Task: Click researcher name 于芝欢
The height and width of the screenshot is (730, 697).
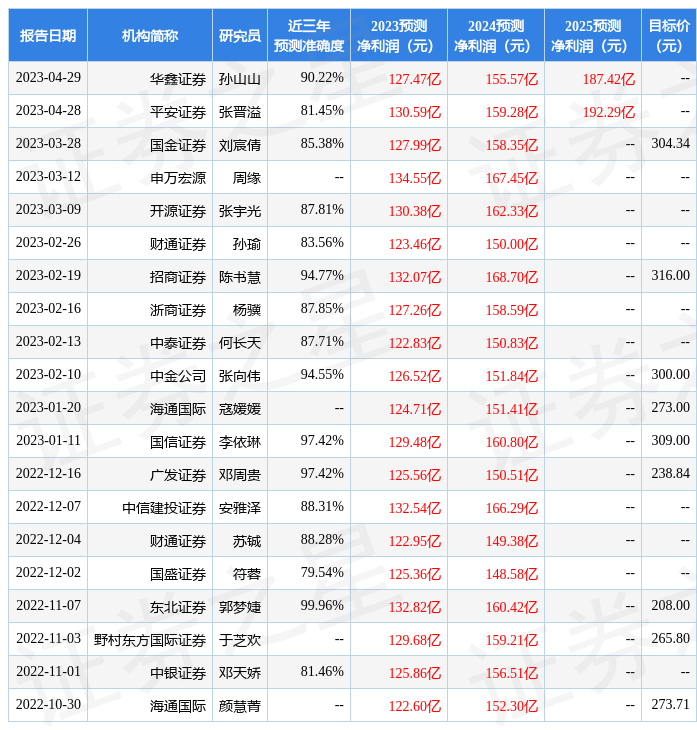Action: tap(240, 641)
